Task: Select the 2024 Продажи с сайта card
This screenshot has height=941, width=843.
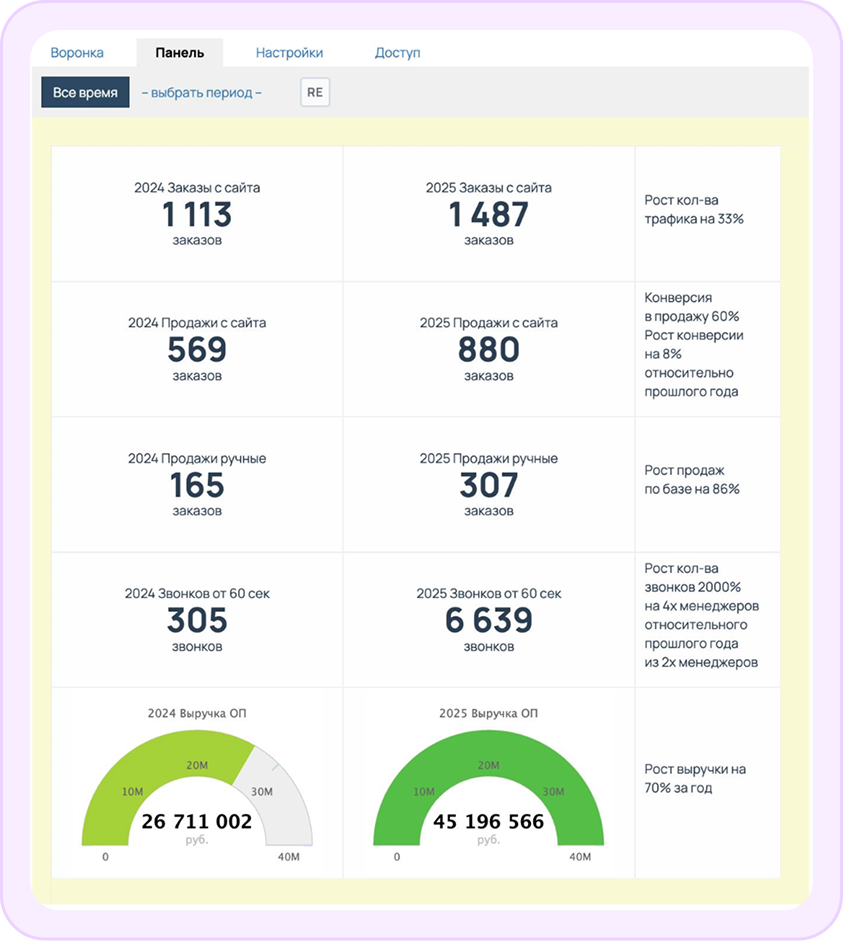Action: 197,349
